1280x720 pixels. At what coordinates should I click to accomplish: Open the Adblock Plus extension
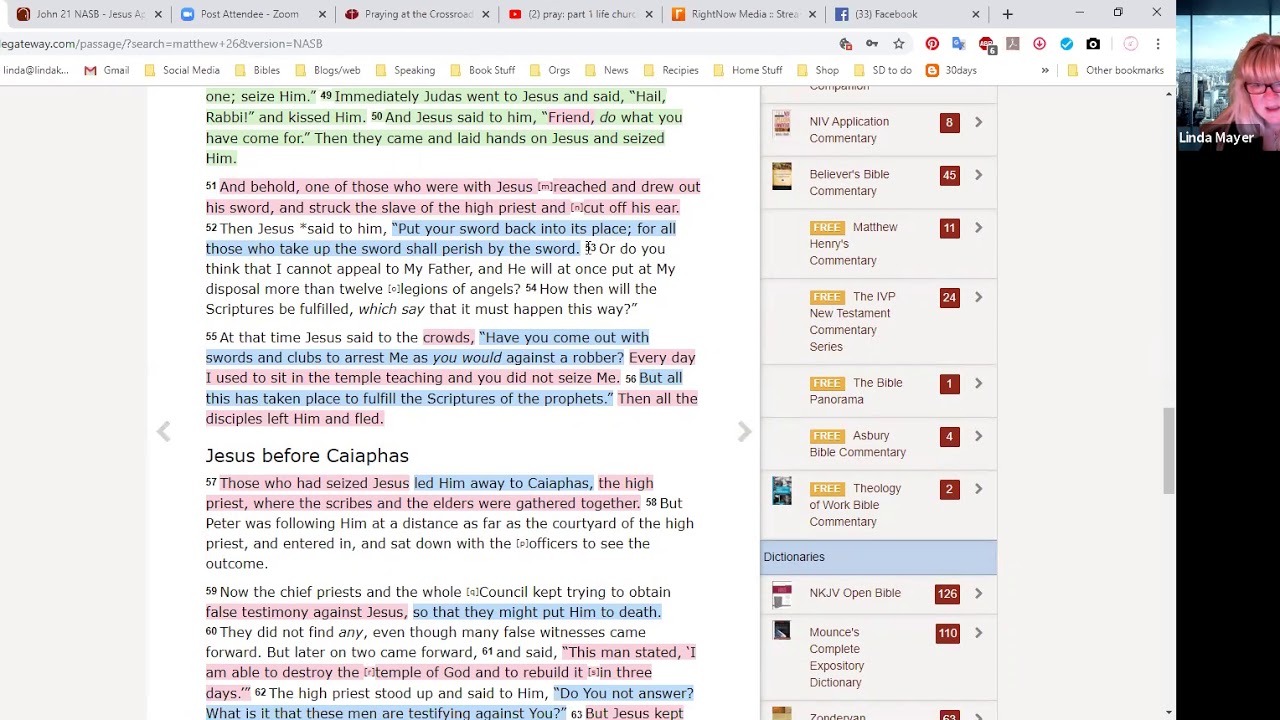[x=986, y=44]
